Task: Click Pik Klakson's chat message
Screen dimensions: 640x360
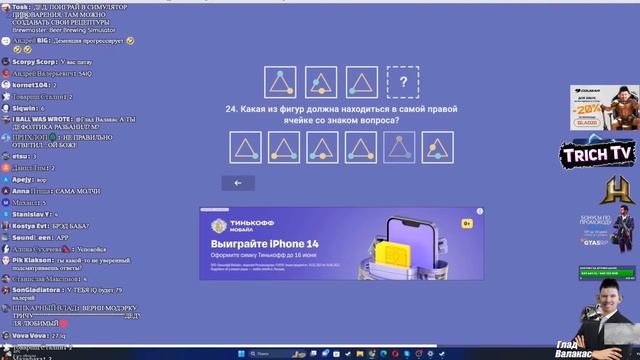Action: [x=71, y=264]
